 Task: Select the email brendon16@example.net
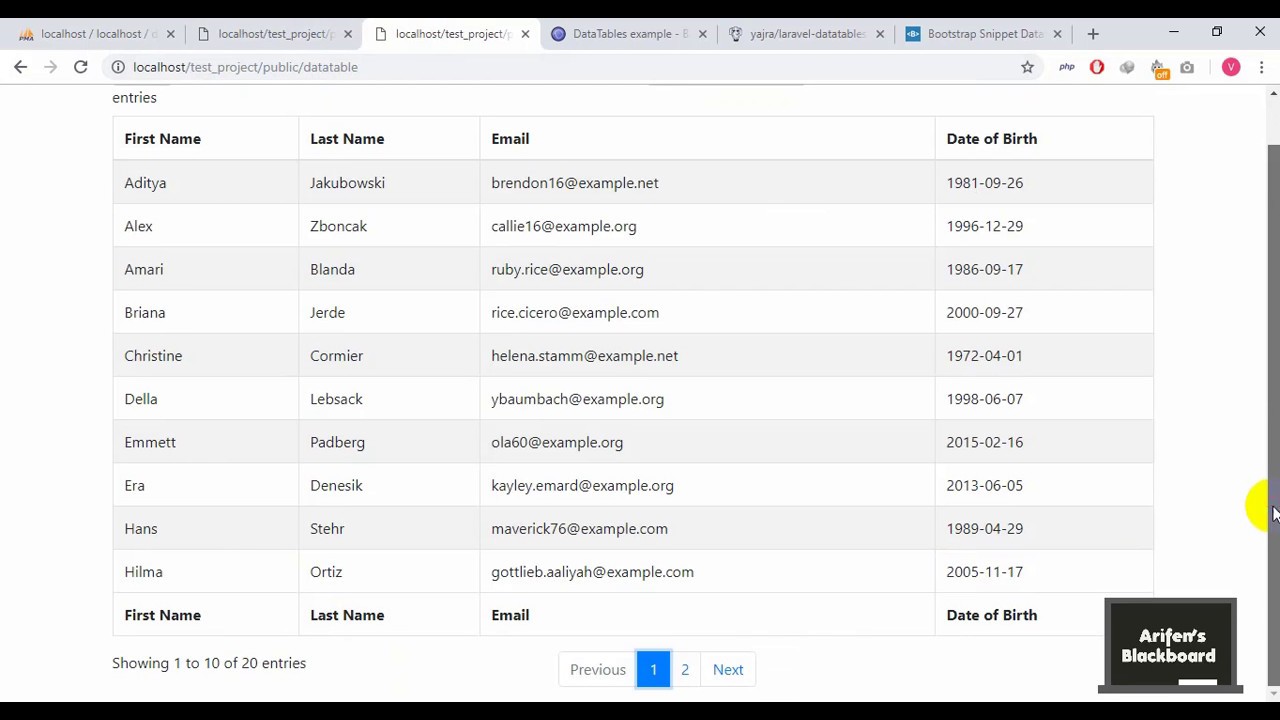point(574,183)
